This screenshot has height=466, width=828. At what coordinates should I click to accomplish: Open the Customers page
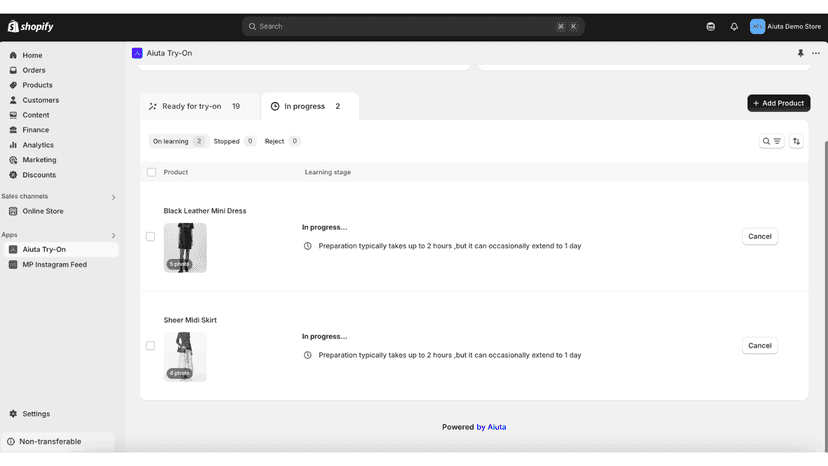(41, 100)
